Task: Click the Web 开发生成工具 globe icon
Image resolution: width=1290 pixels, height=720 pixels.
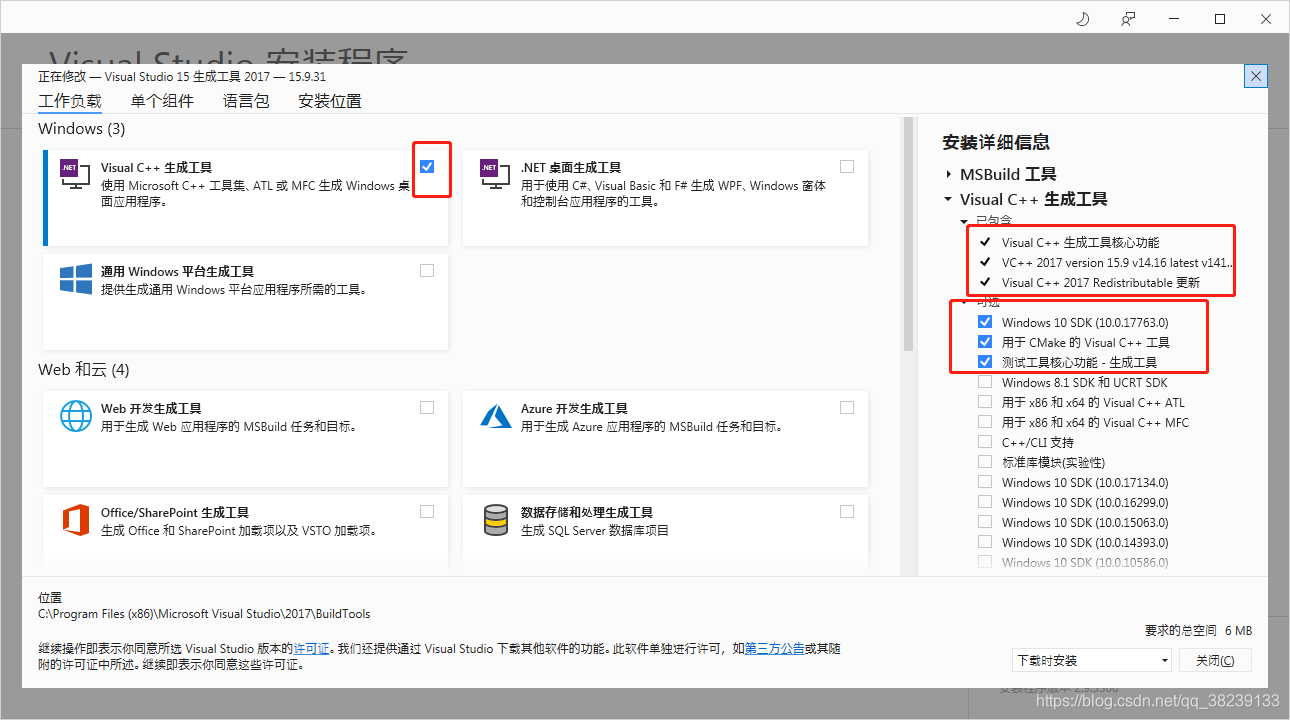Action: point(76,416)
